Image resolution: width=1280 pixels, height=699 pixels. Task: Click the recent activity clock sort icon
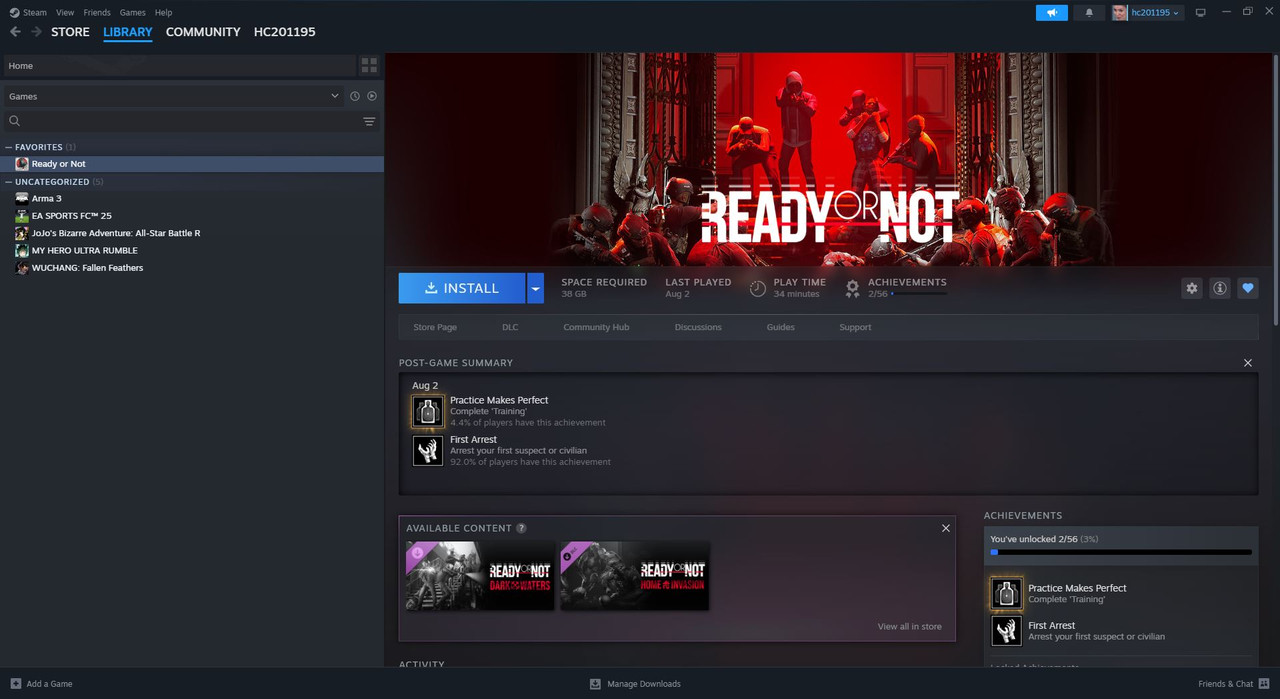pyautogui.click(x=355, y=96)
